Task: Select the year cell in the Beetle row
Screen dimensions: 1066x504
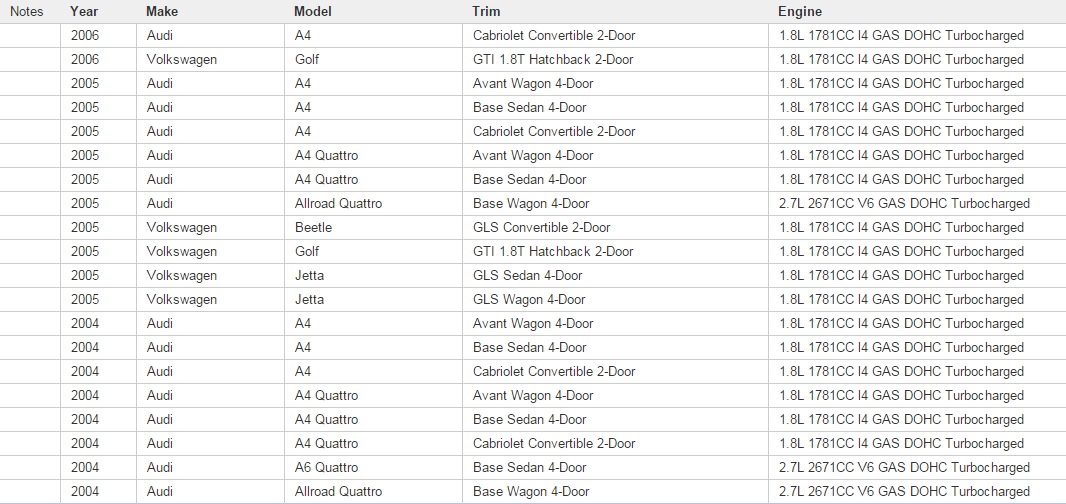Action: point(85,227)
